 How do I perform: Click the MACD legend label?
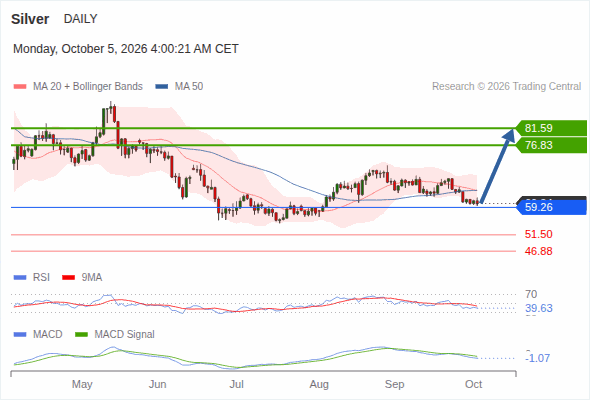coord(48,335)
